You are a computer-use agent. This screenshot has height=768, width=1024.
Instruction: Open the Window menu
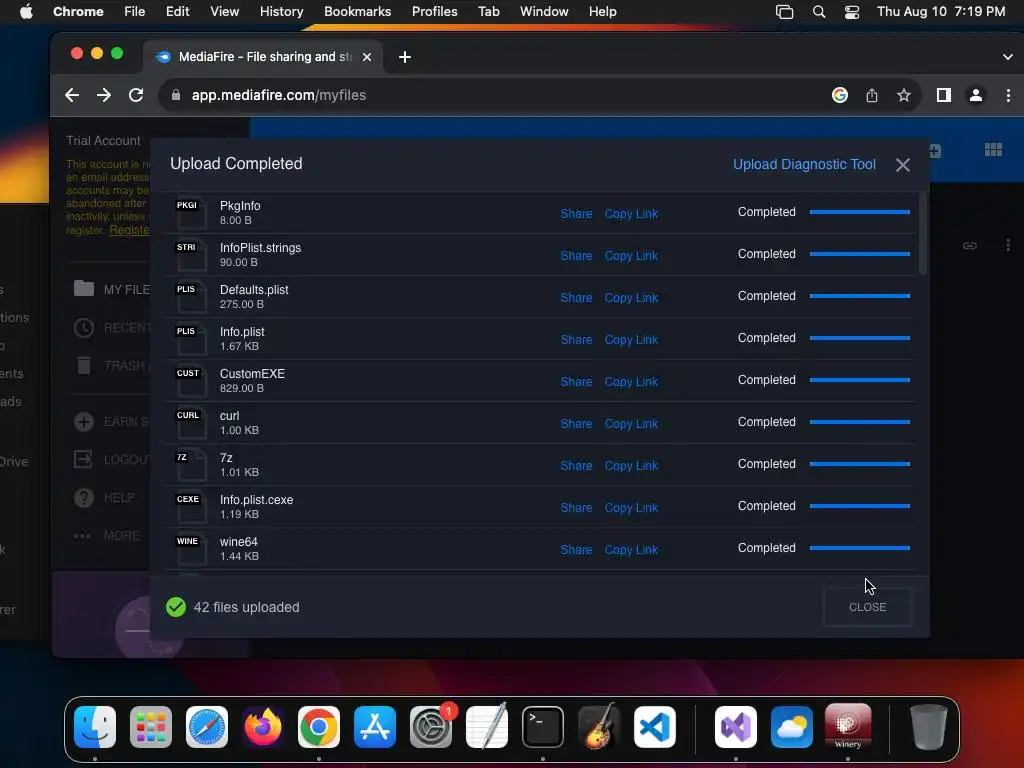(x=544, y=12)
